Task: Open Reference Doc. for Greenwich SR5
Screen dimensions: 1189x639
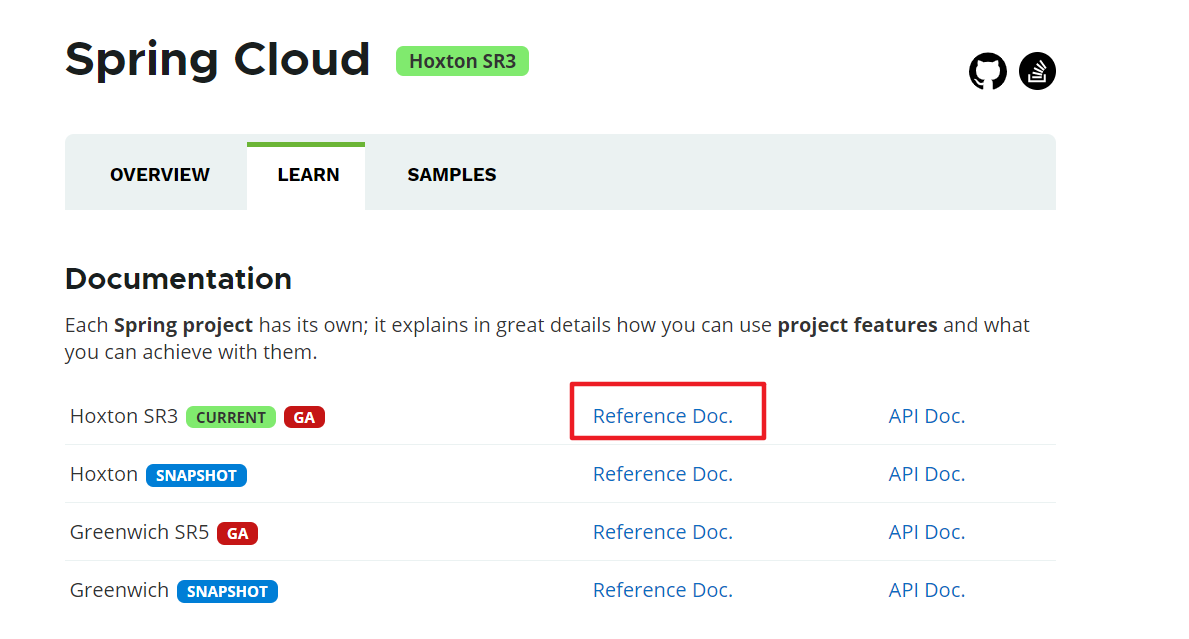Action: tap(663, 532)
